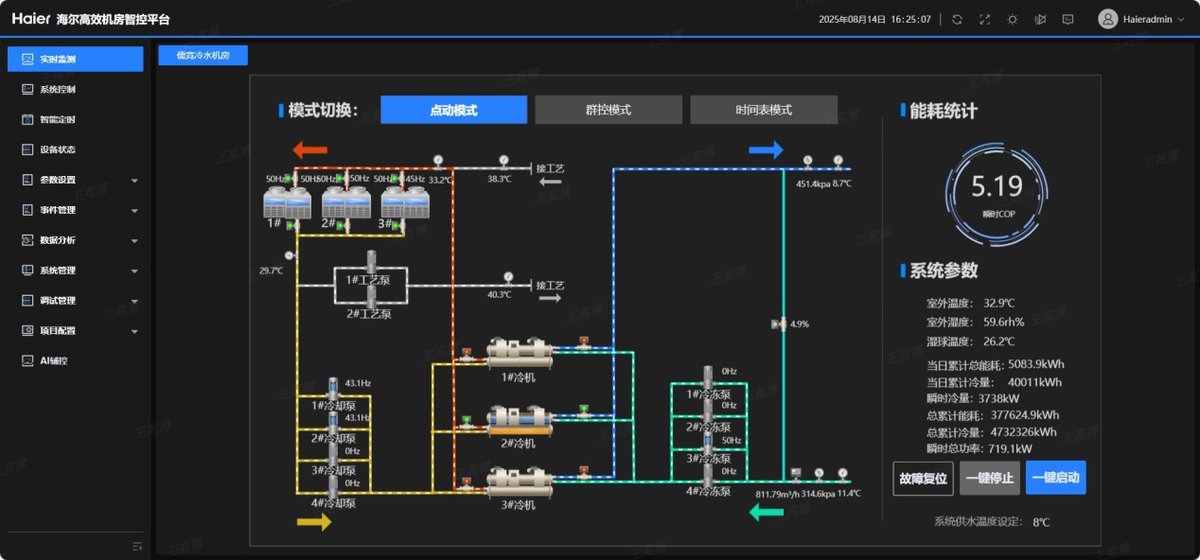Viewport: 1200px width, 560px height.
Task: Select the 2#冷机 chiller unit
Action: pos(518,419)
